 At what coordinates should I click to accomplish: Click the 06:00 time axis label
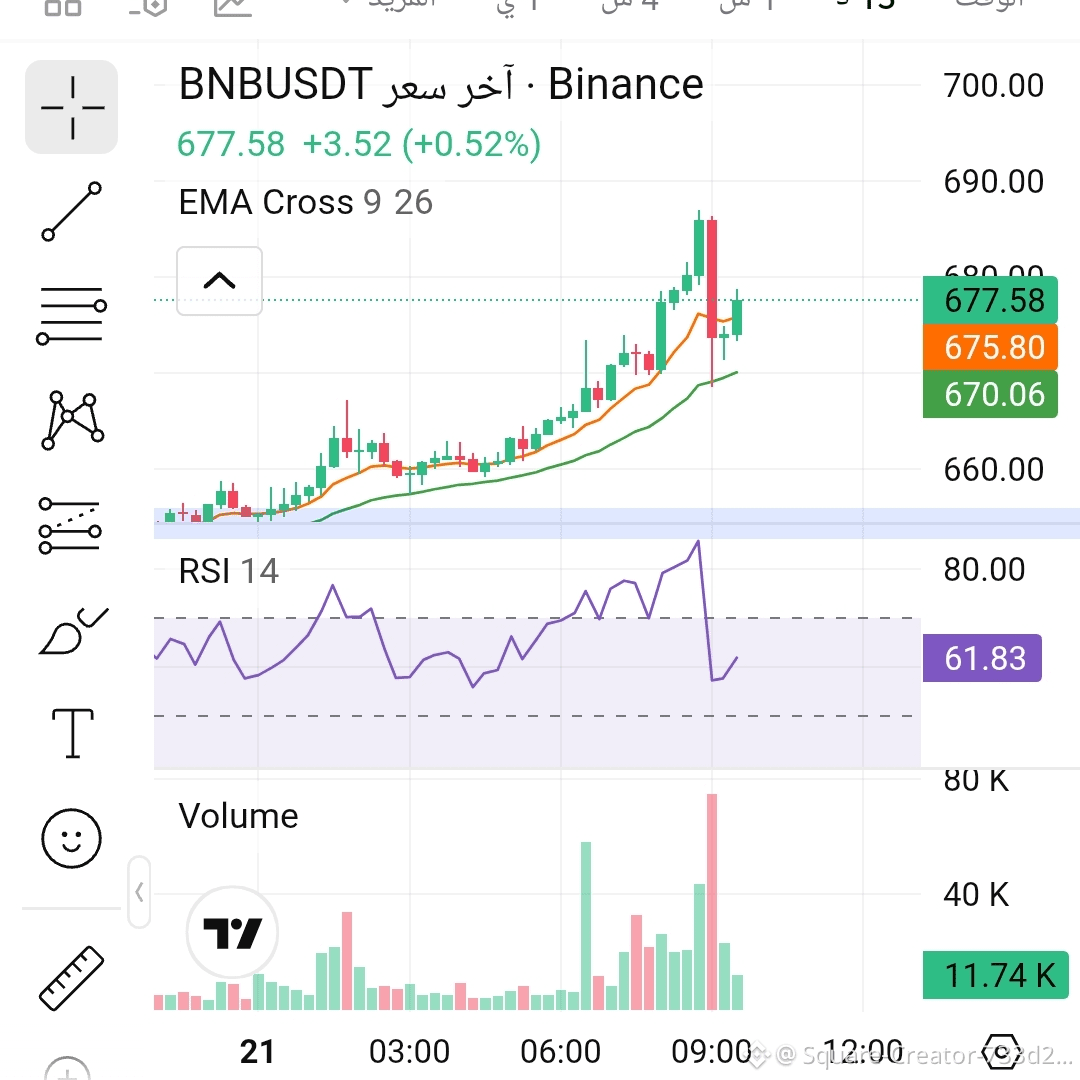click(x=560, y=1052)
